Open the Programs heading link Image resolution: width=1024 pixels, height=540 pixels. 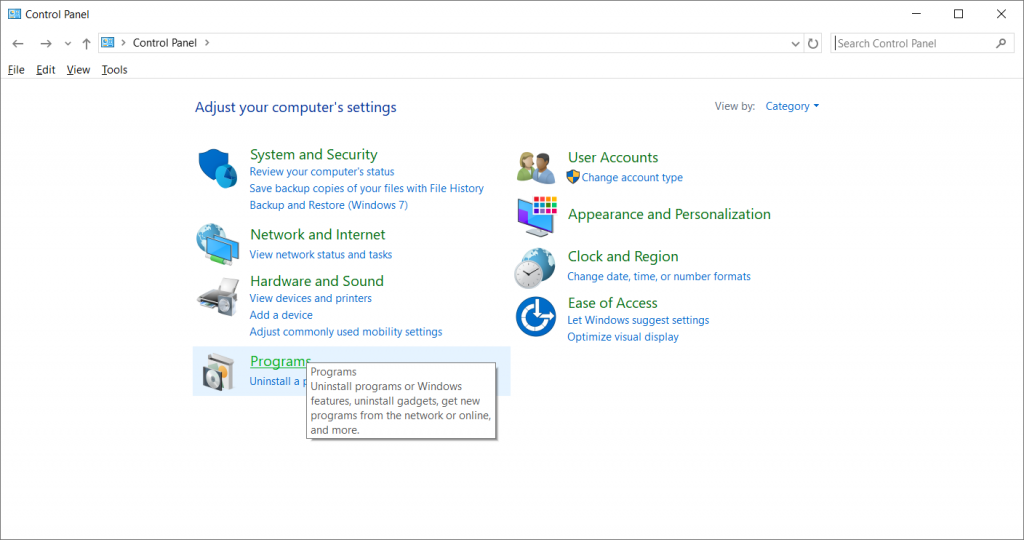(280, 361)
